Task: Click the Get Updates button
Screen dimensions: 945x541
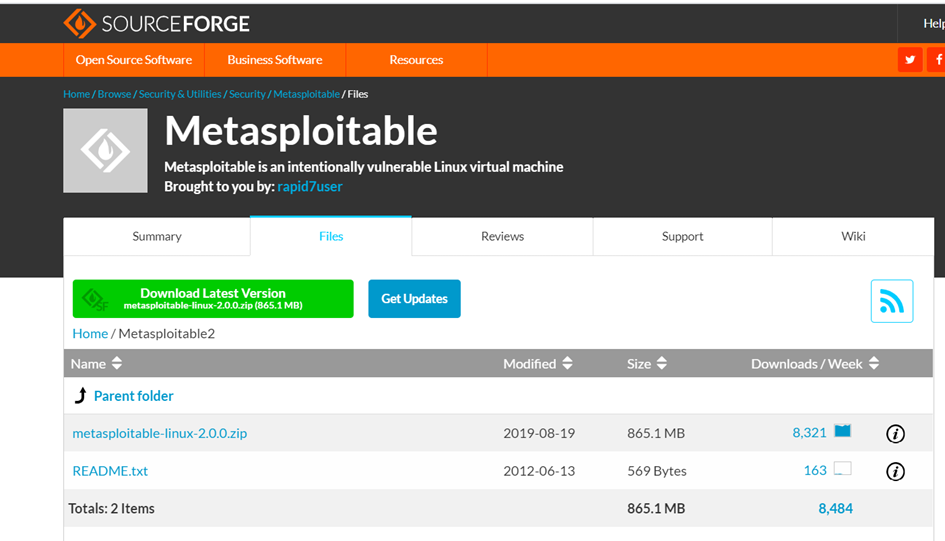Action: [415, 299]
